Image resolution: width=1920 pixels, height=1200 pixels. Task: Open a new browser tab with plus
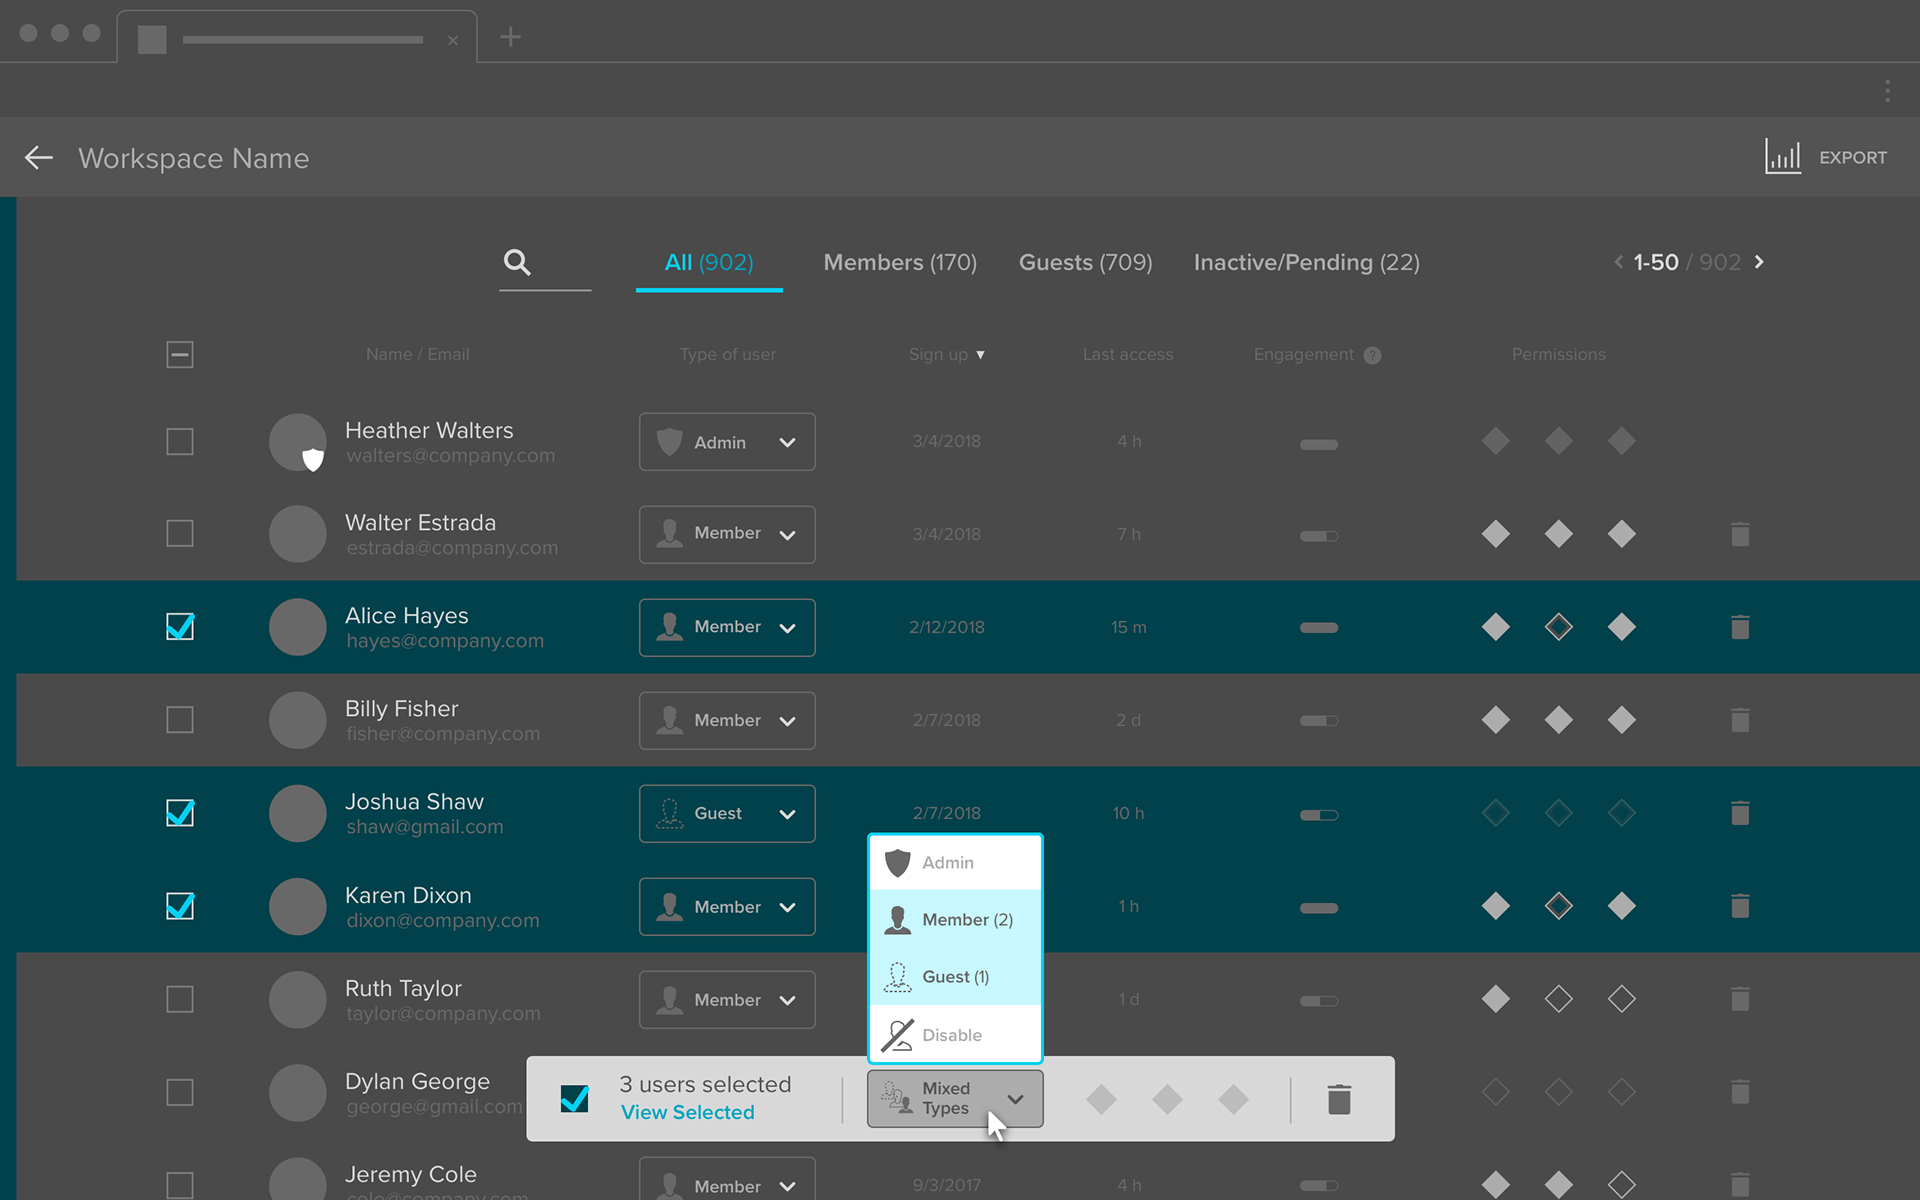tap(511, 37)
